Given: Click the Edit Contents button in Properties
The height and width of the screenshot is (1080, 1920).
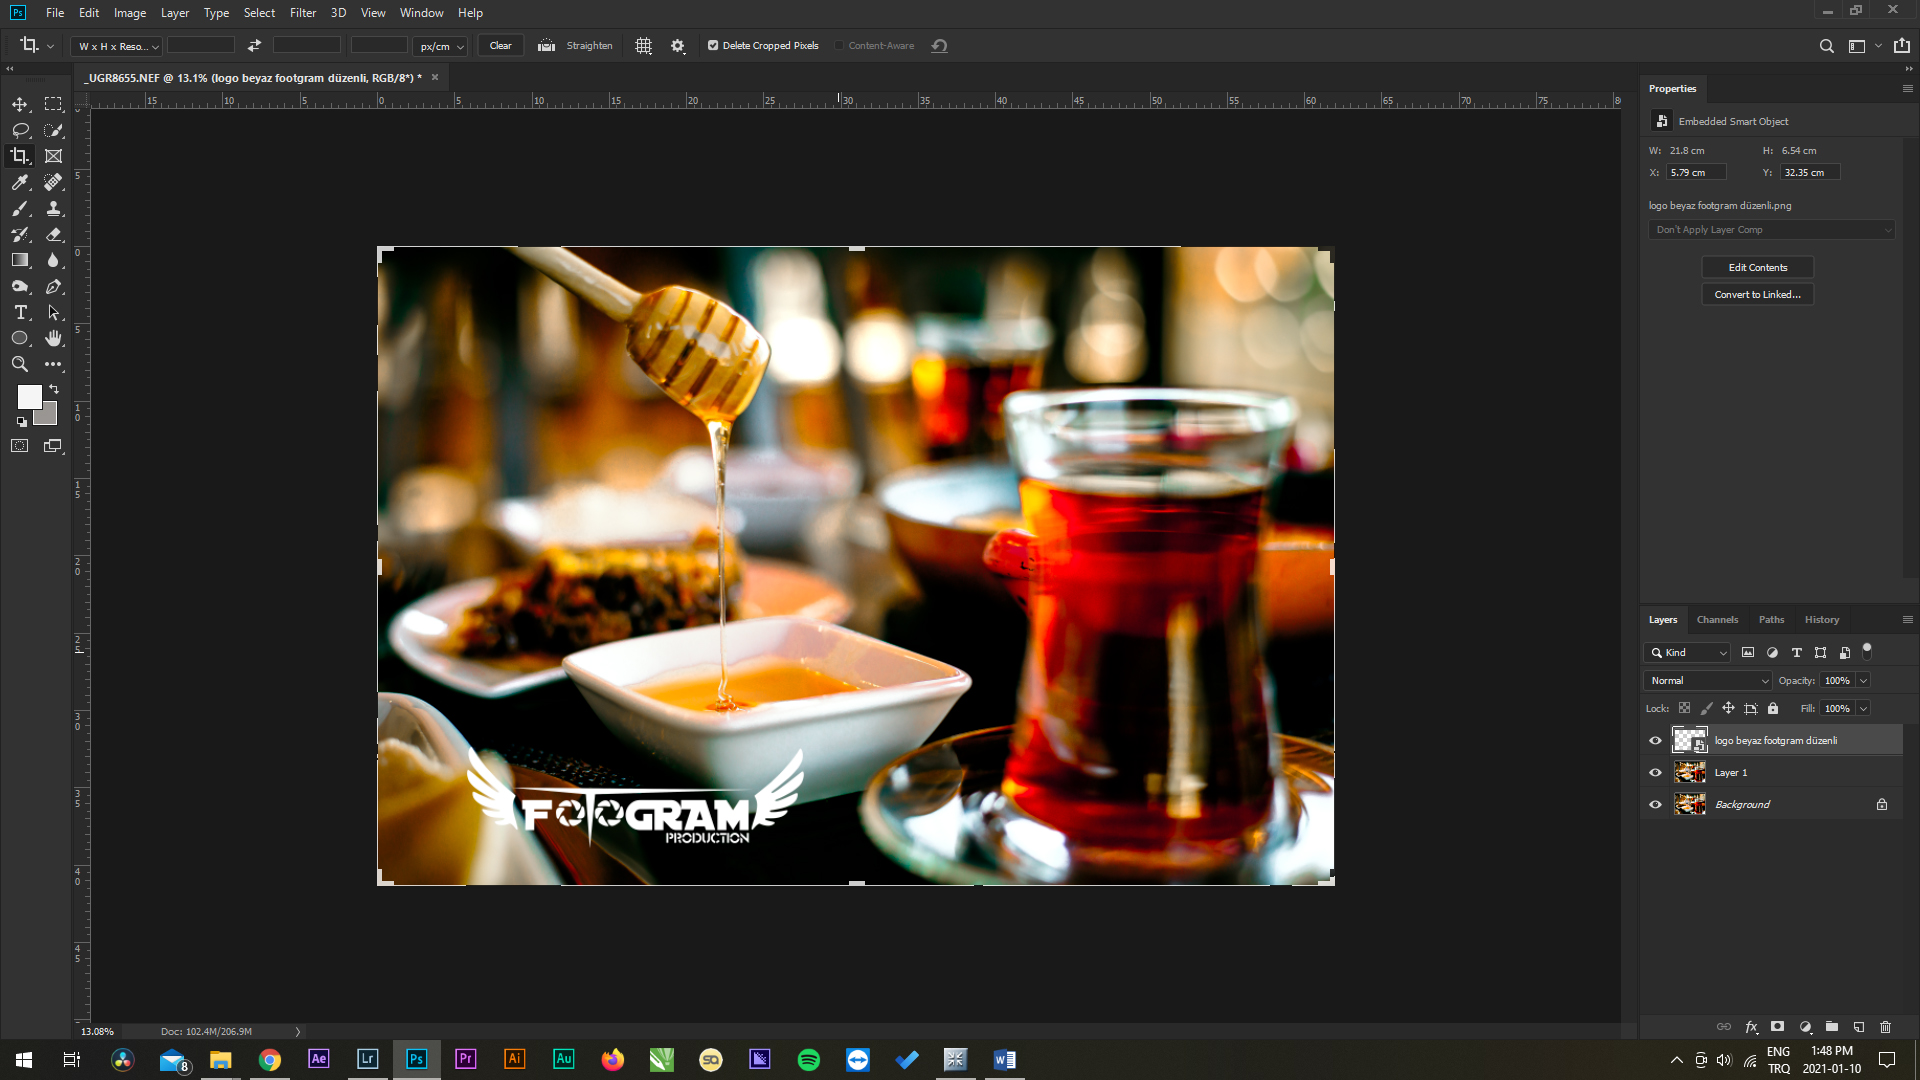Looking at the screenshot, I should coord(1757,267).
